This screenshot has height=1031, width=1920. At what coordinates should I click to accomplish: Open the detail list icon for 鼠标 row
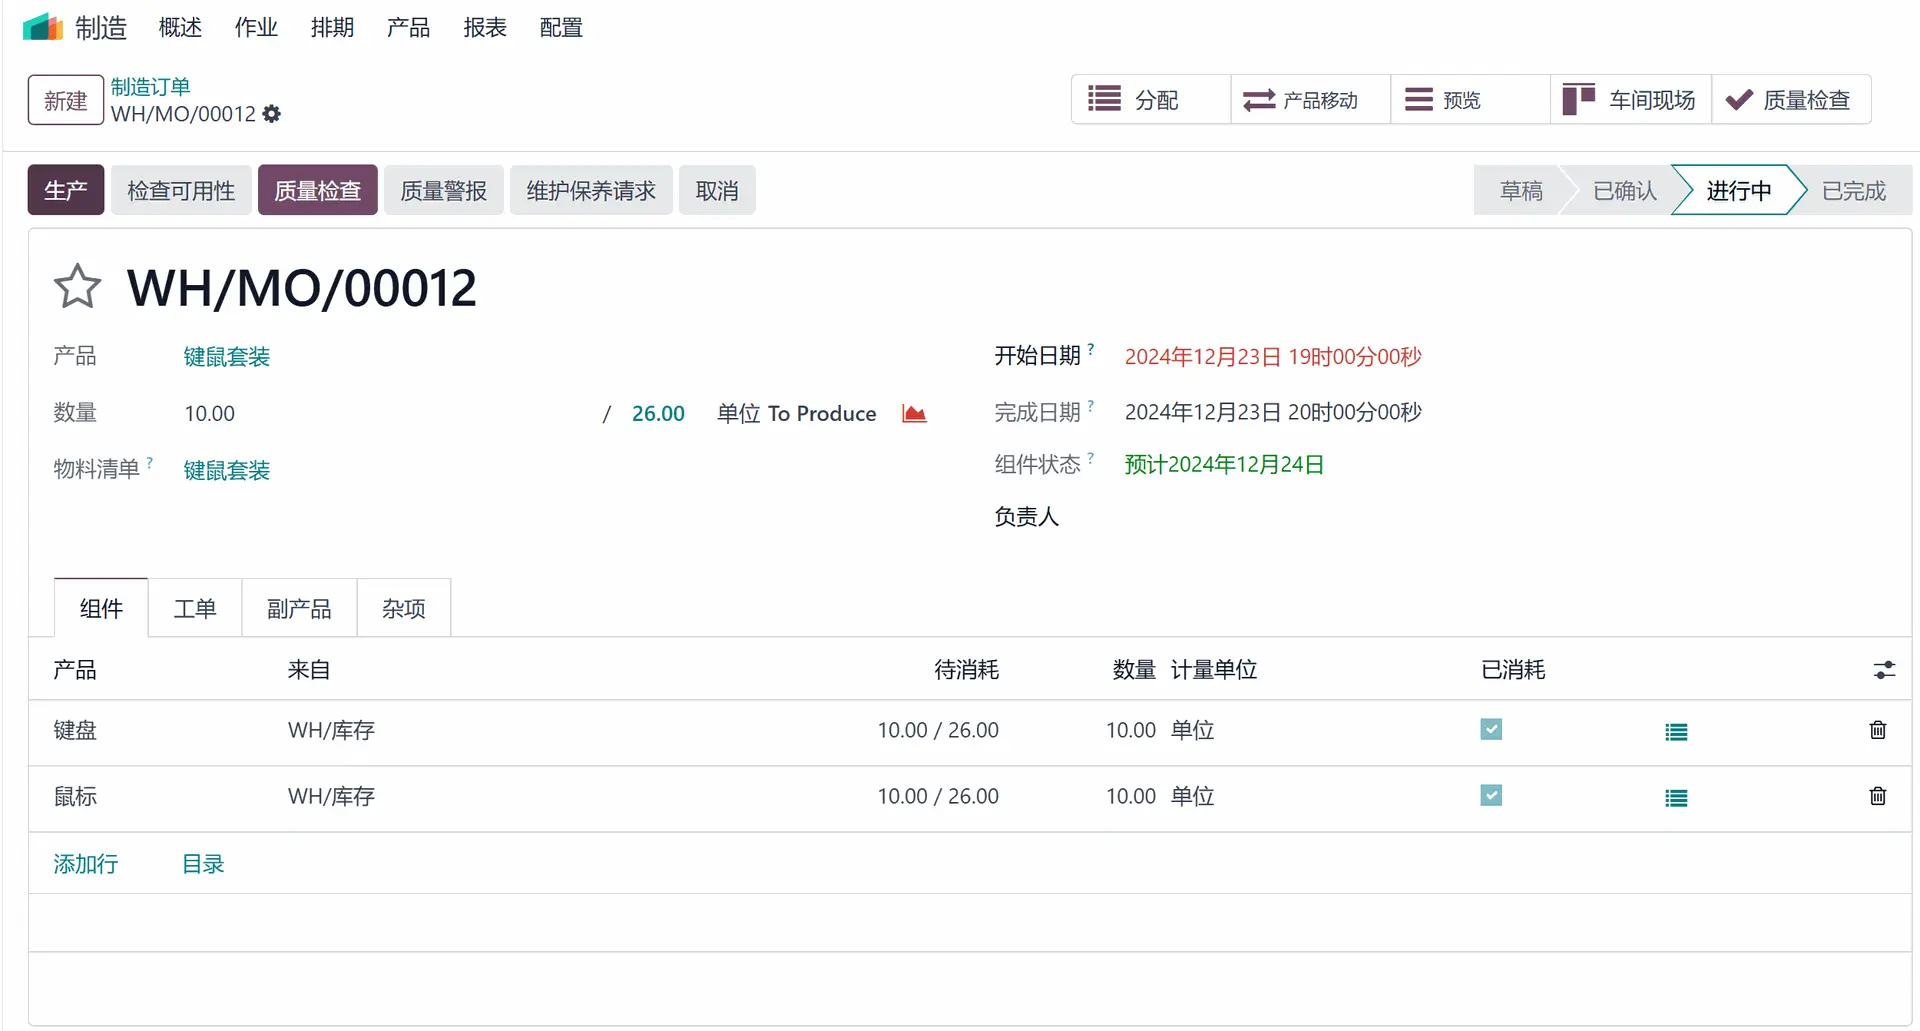tap(1676, 798)
